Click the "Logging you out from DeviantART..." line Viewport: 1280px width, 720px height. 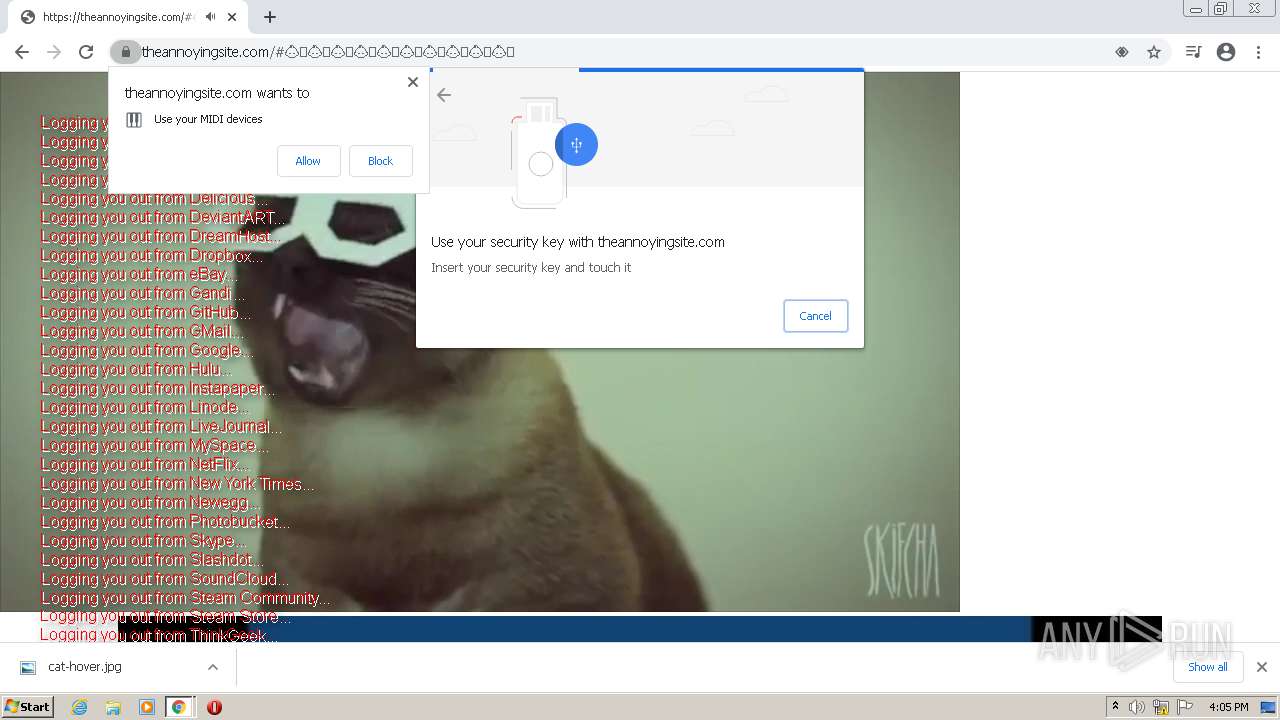pyautogui.click(x=164, y=218)
